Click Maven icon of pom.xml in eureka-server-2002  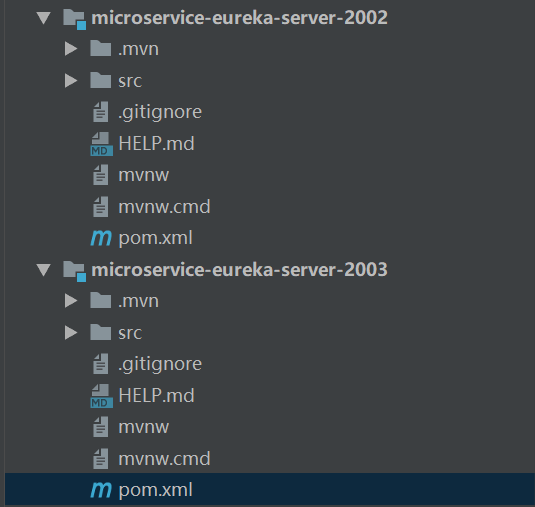[101, 238]
